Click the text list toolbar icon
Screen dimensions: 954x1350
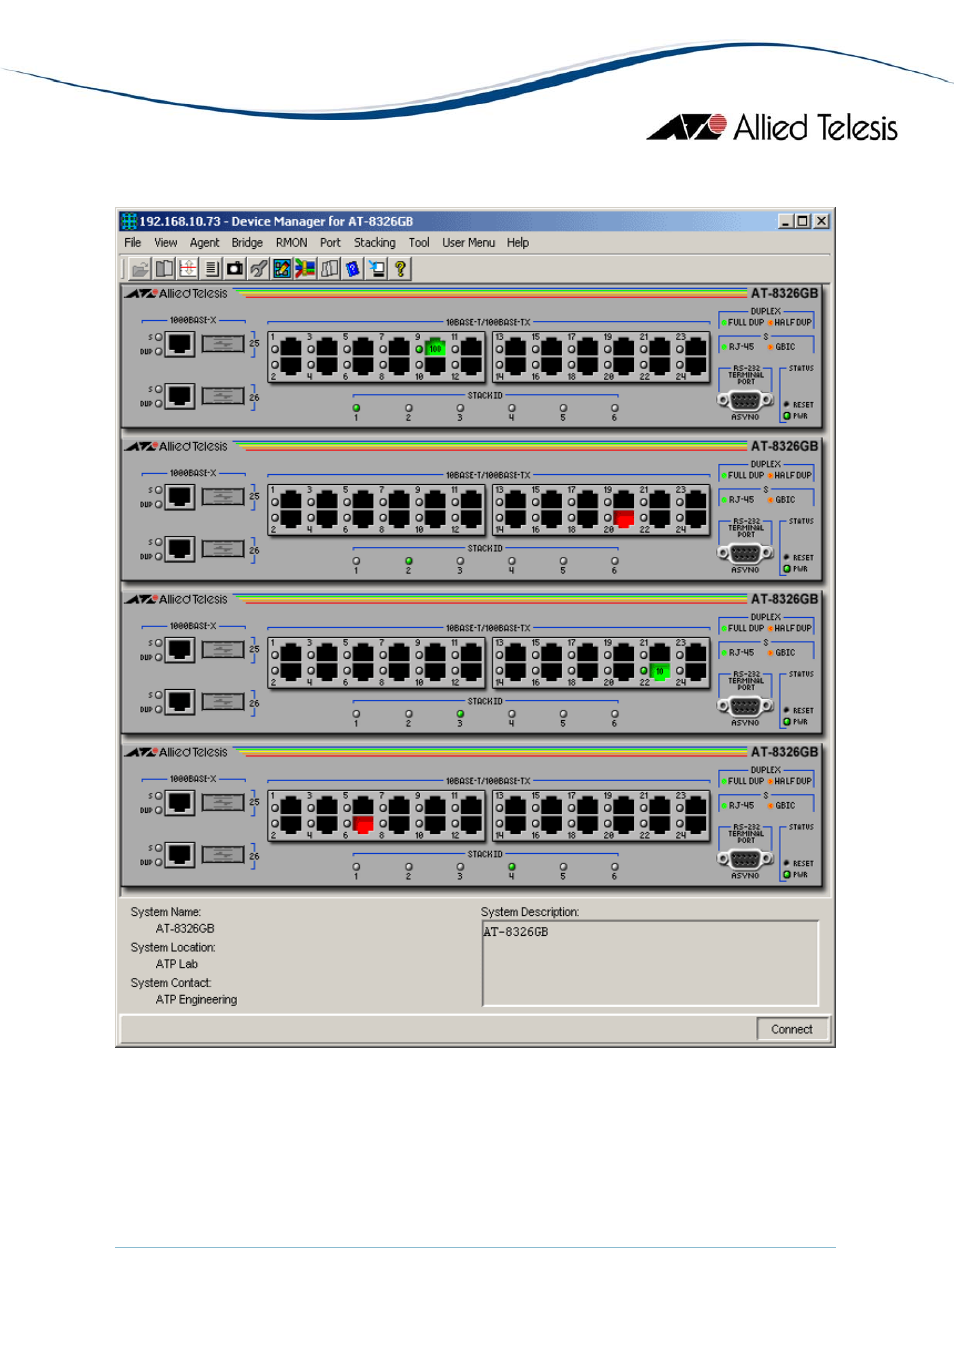tap(211, 268)
